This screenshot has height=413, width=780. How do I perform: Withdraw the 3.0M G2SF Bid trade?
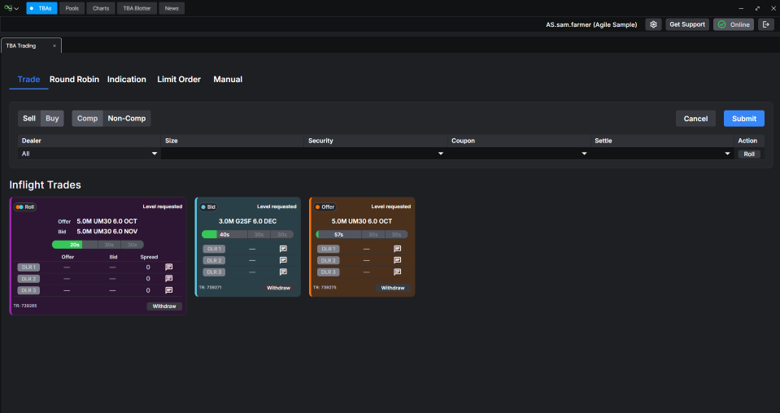pyautogui.click(x=279, y=288)
